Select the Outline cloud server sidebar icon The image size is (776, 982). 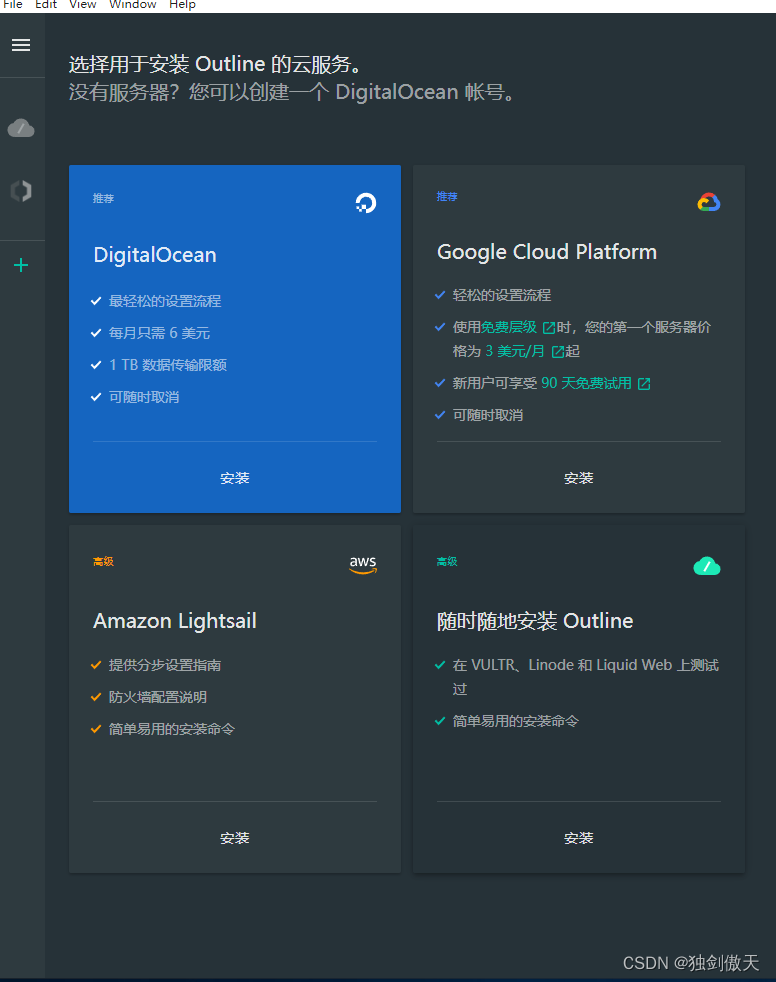[x=21, y=128]
